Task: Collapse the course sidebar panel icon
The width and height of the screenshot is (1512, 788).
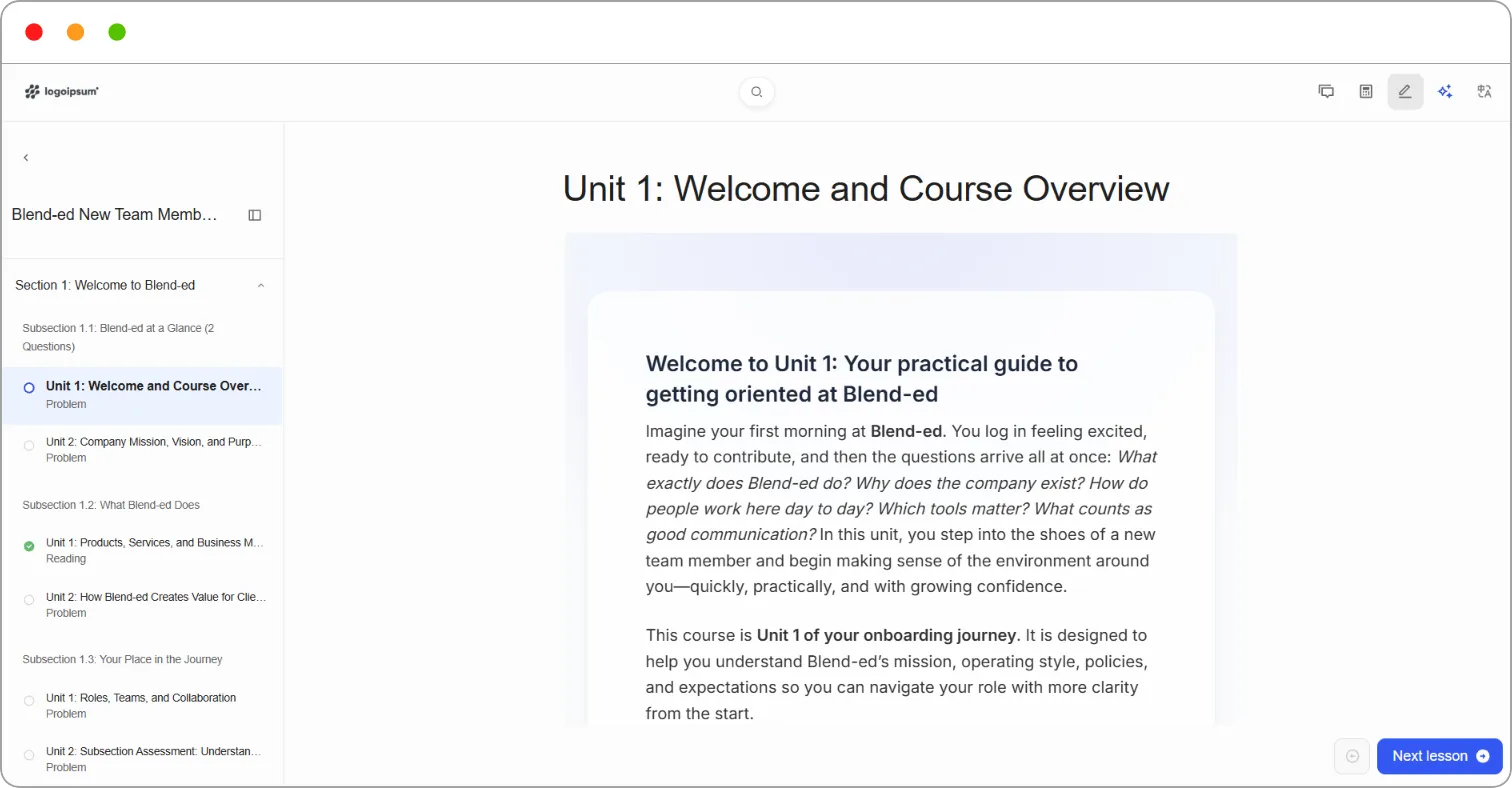Action: [255, 215]
